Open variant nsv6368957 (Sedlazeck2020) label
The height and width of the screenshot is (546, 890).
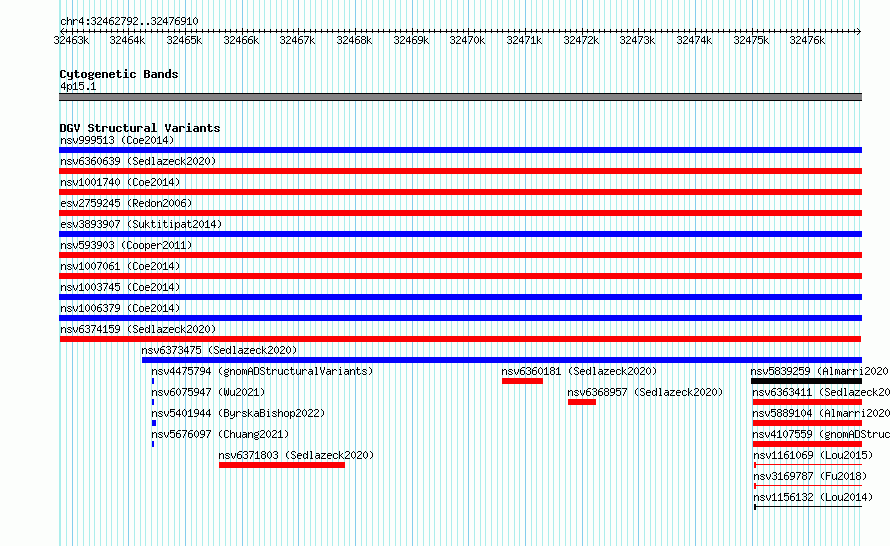point(645,392)
